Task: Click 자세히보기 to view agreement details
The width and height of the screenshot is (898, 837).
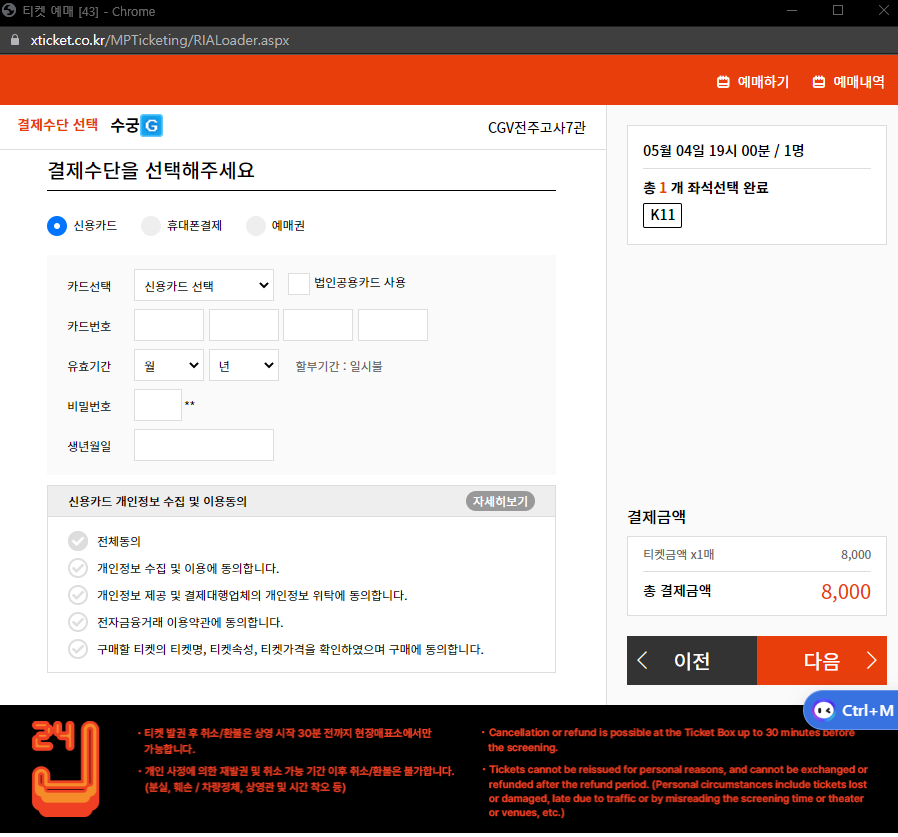Action: pos(500,501)
